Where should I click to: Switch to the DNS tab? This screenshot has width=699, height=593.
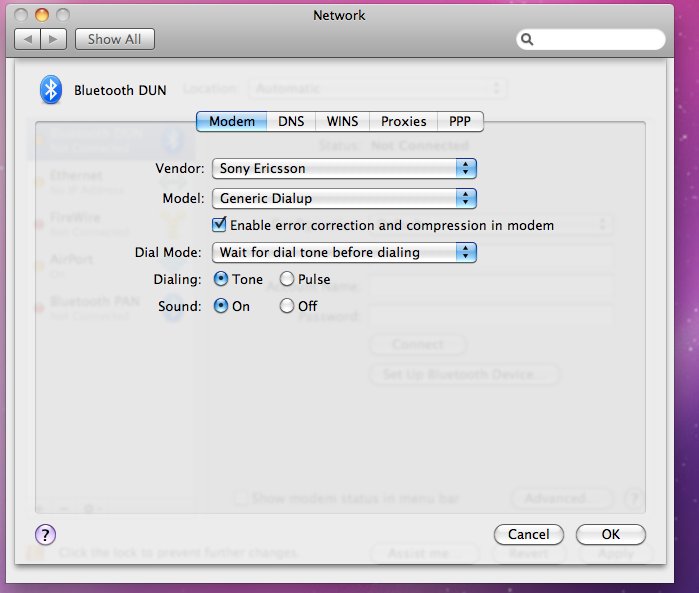tap(291, 121)
